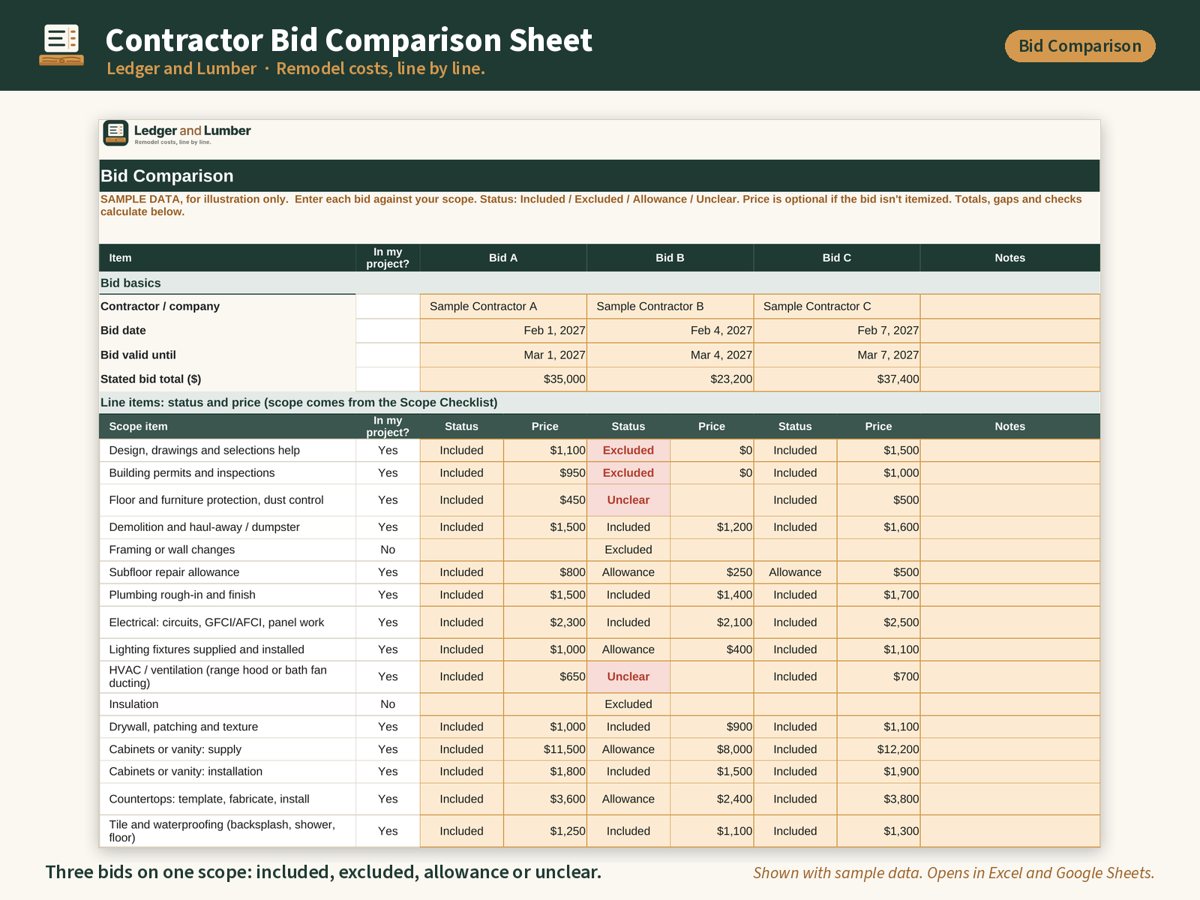Click the $900 drywall price under Bid B
Image resolution: width=1200 pixels, height=900 pixels.
point(712,727)
